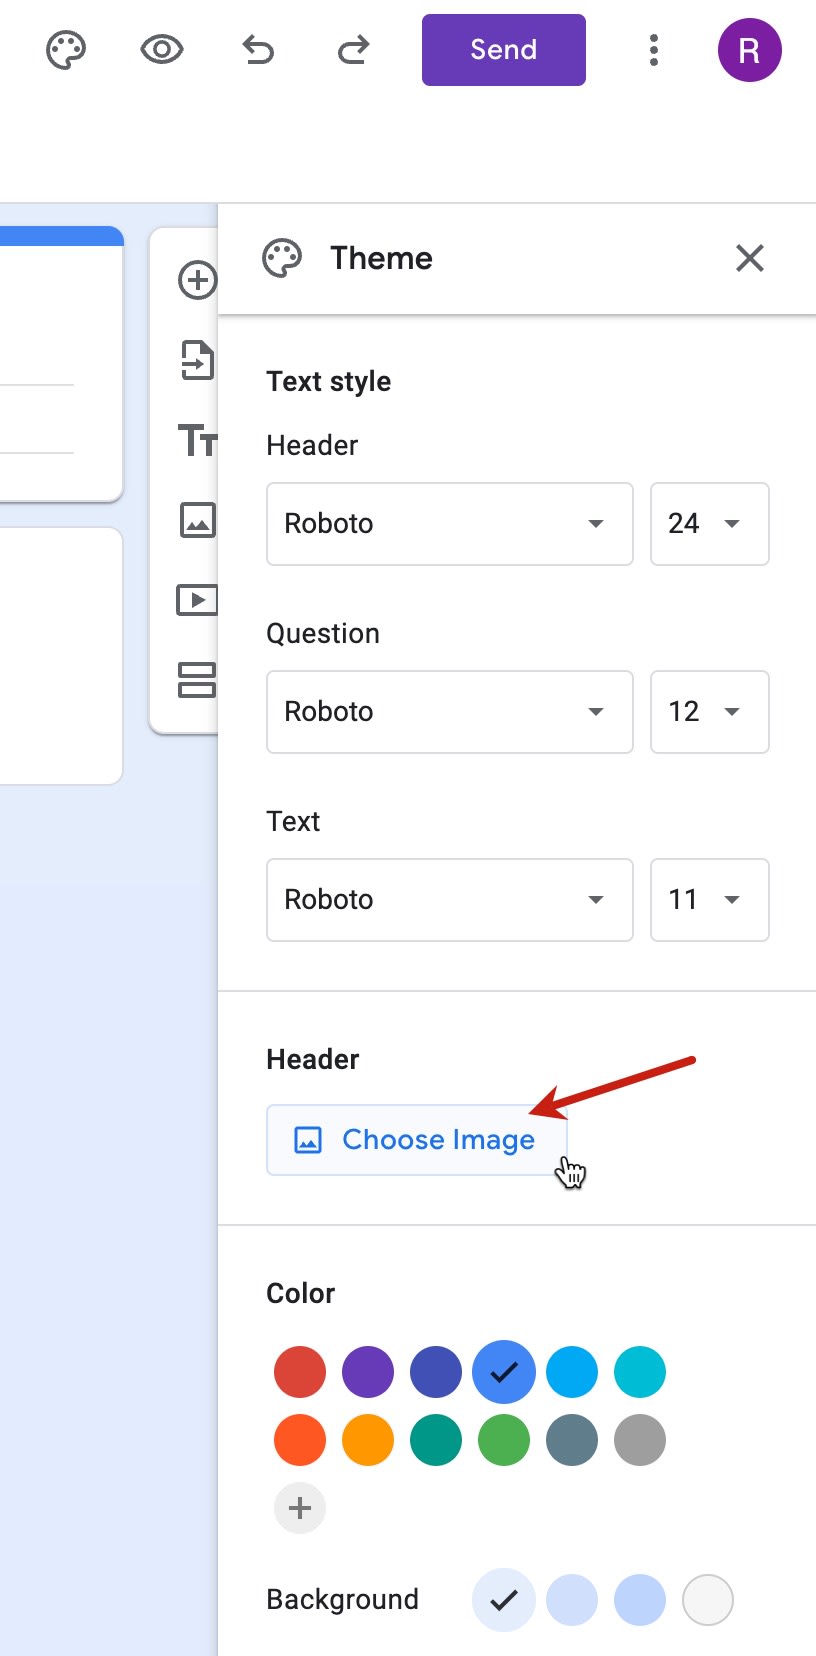
Task: Embed a video using the sidebar icon
Action: pyautogui.click(x=197, y=600)
